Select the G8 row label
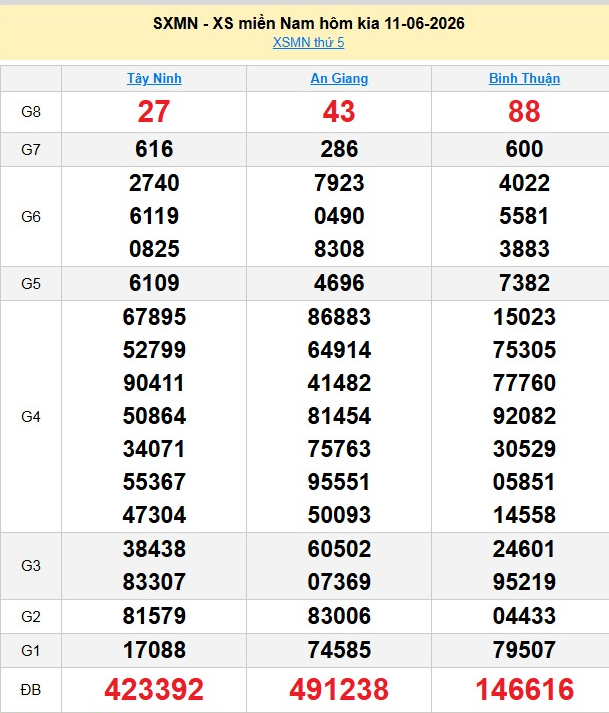Screen dimensions: 609x713 tap(31, 112)
